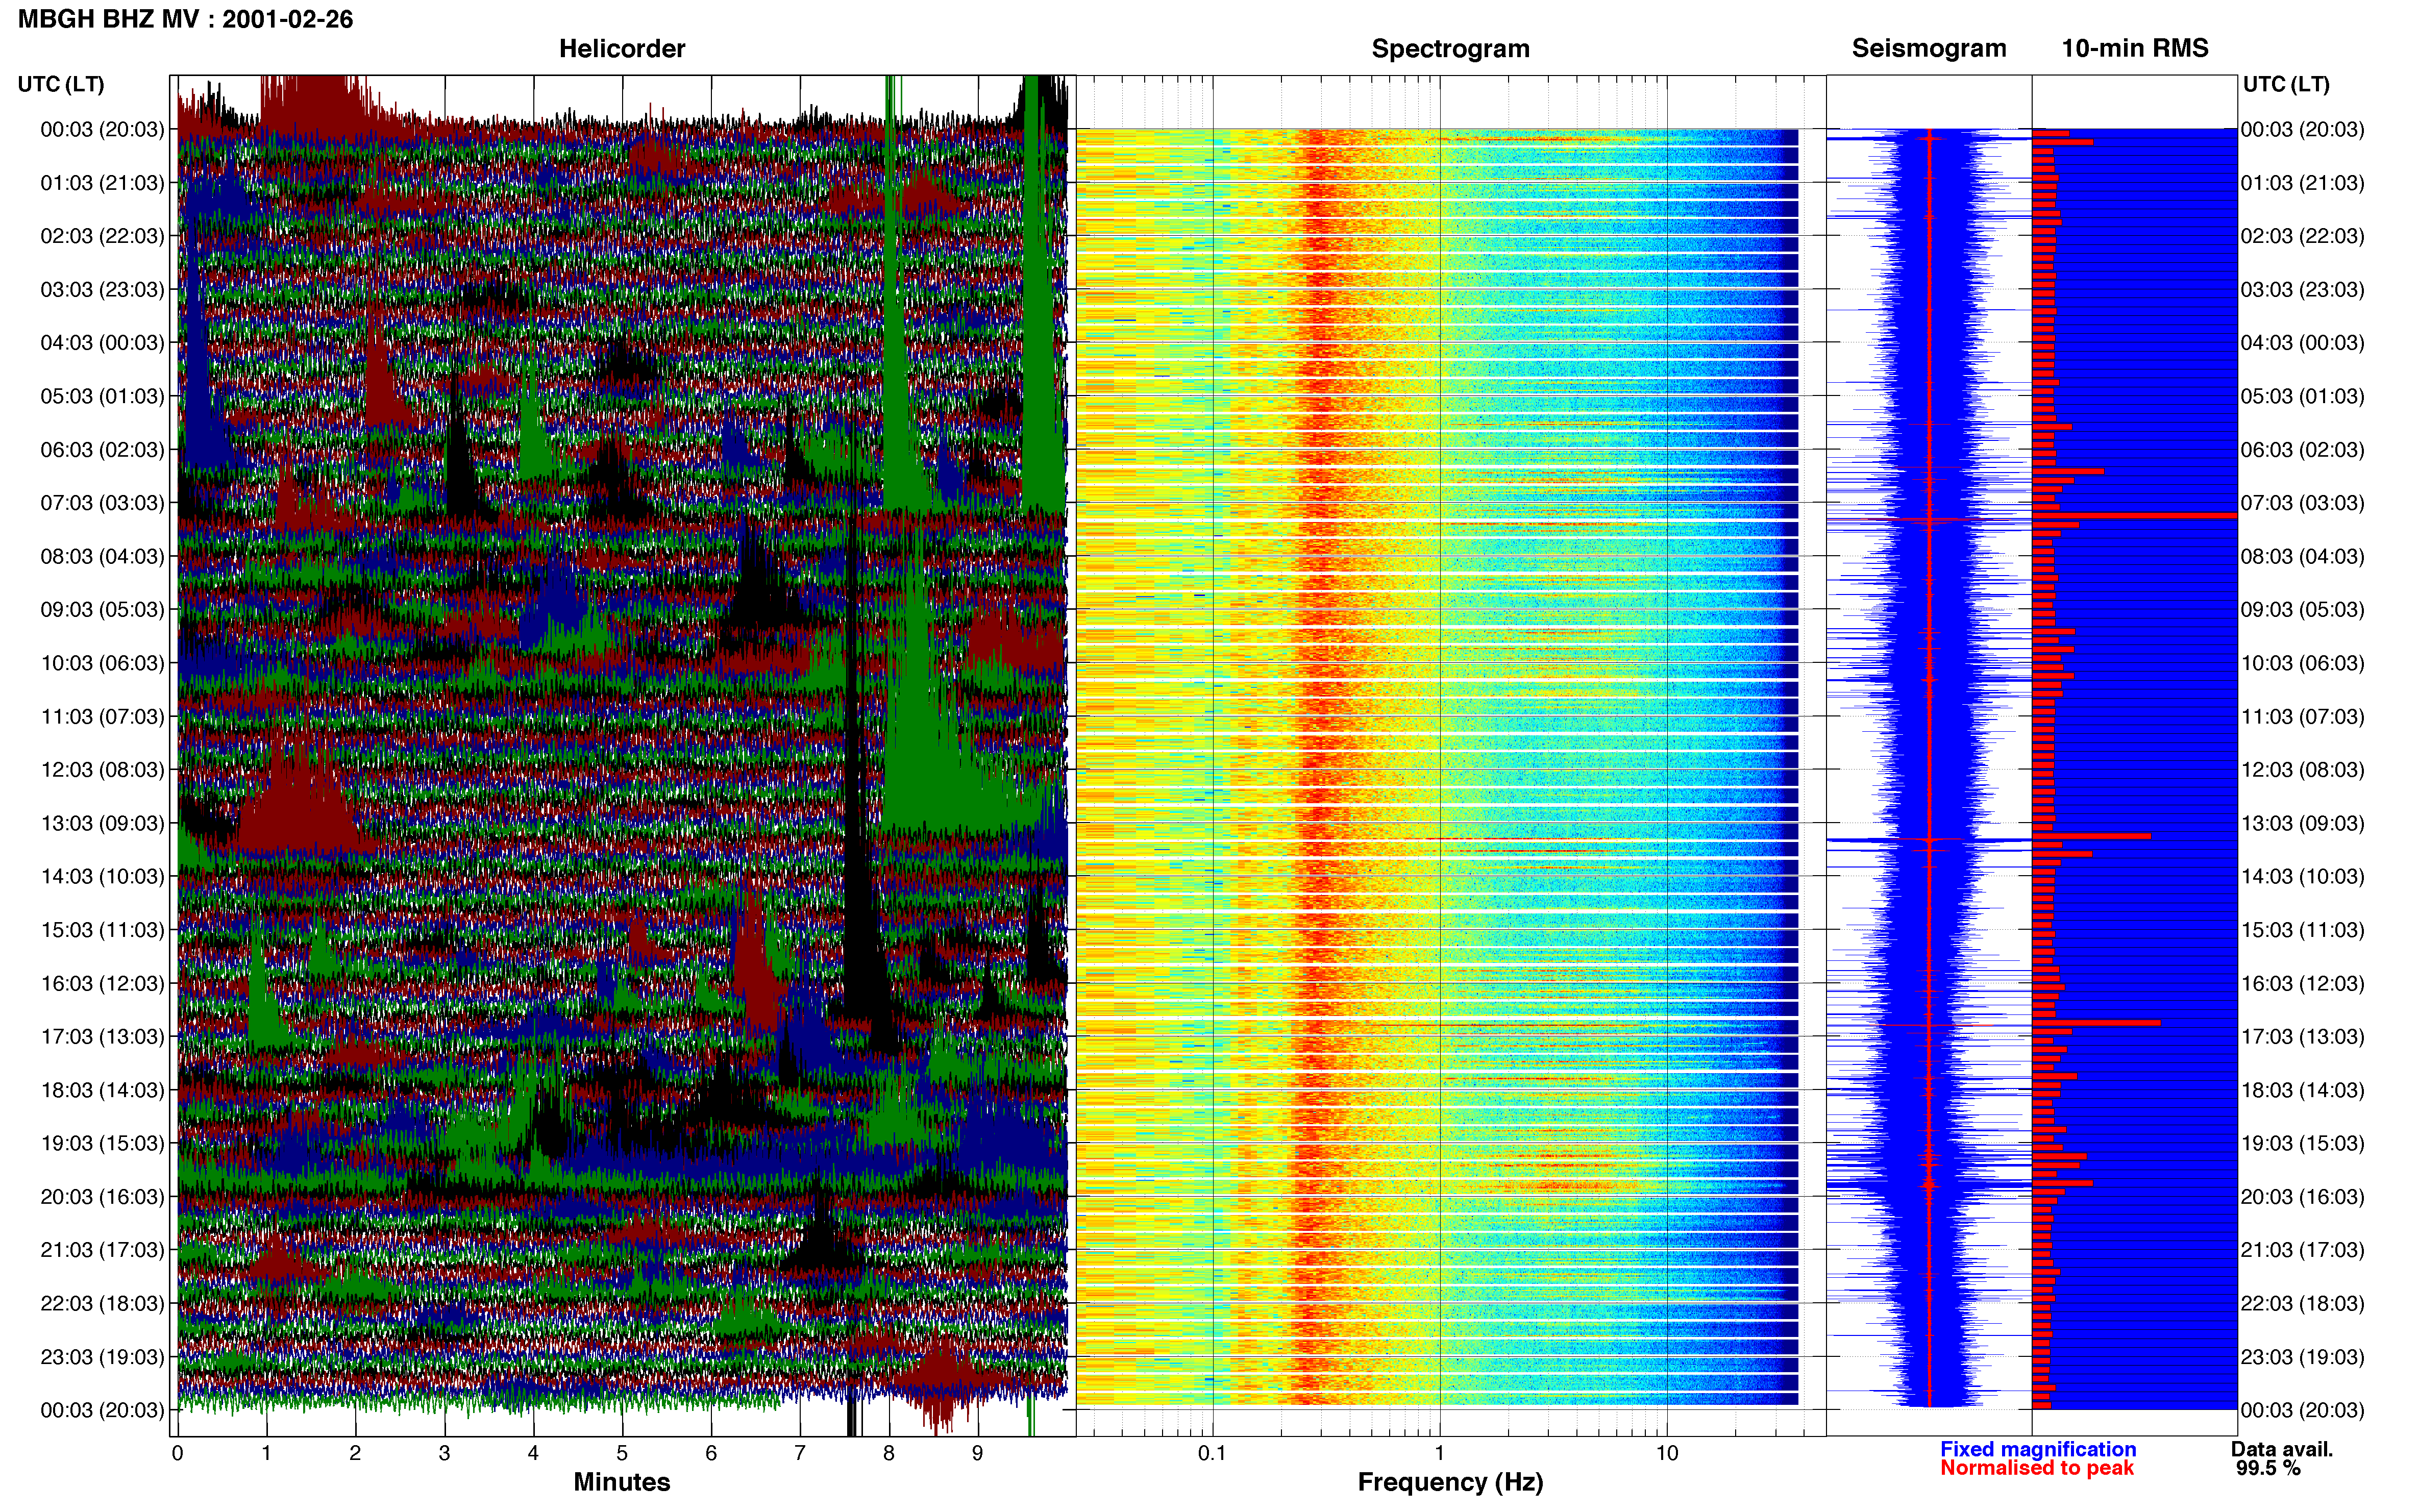Click left time label '16:03 (12:03)'

pos(102,983)
